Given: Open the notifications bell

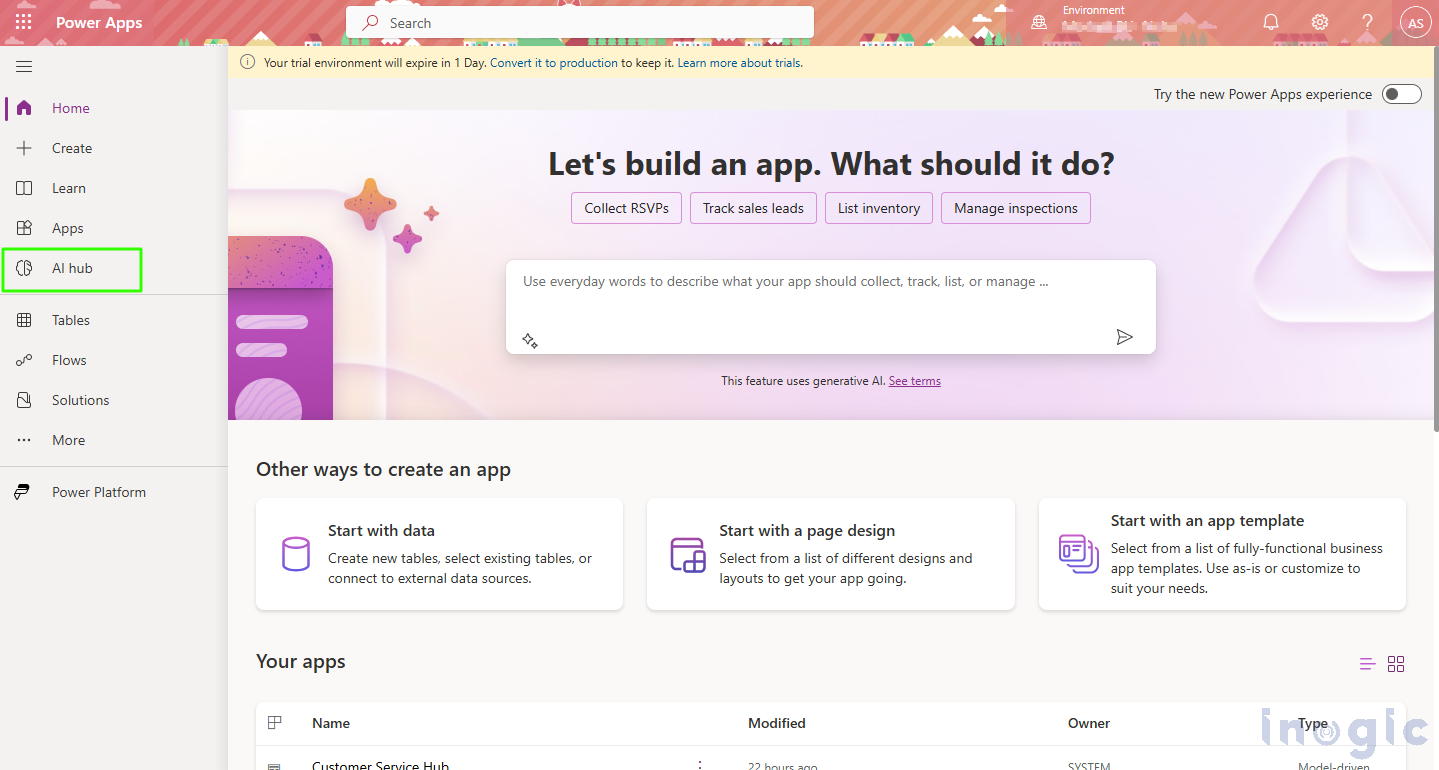Looking at the screenshot, I should coord(1271,22).
